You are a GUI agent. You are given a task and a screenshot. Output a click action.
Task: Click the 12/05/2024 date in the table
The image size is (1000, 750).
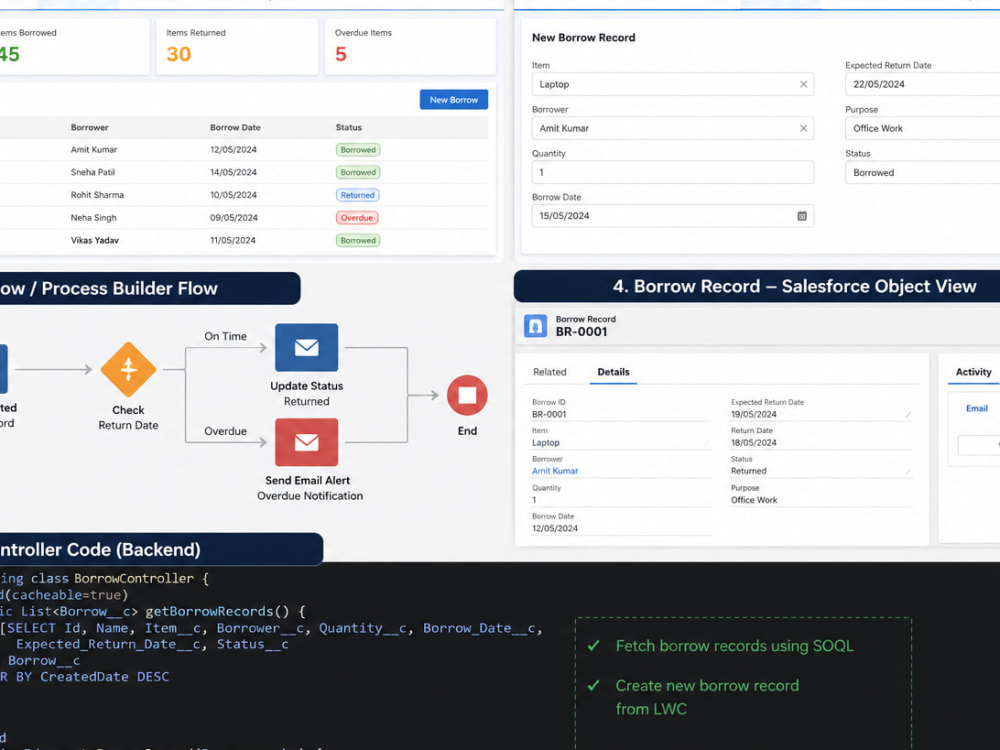click(233, 150)
